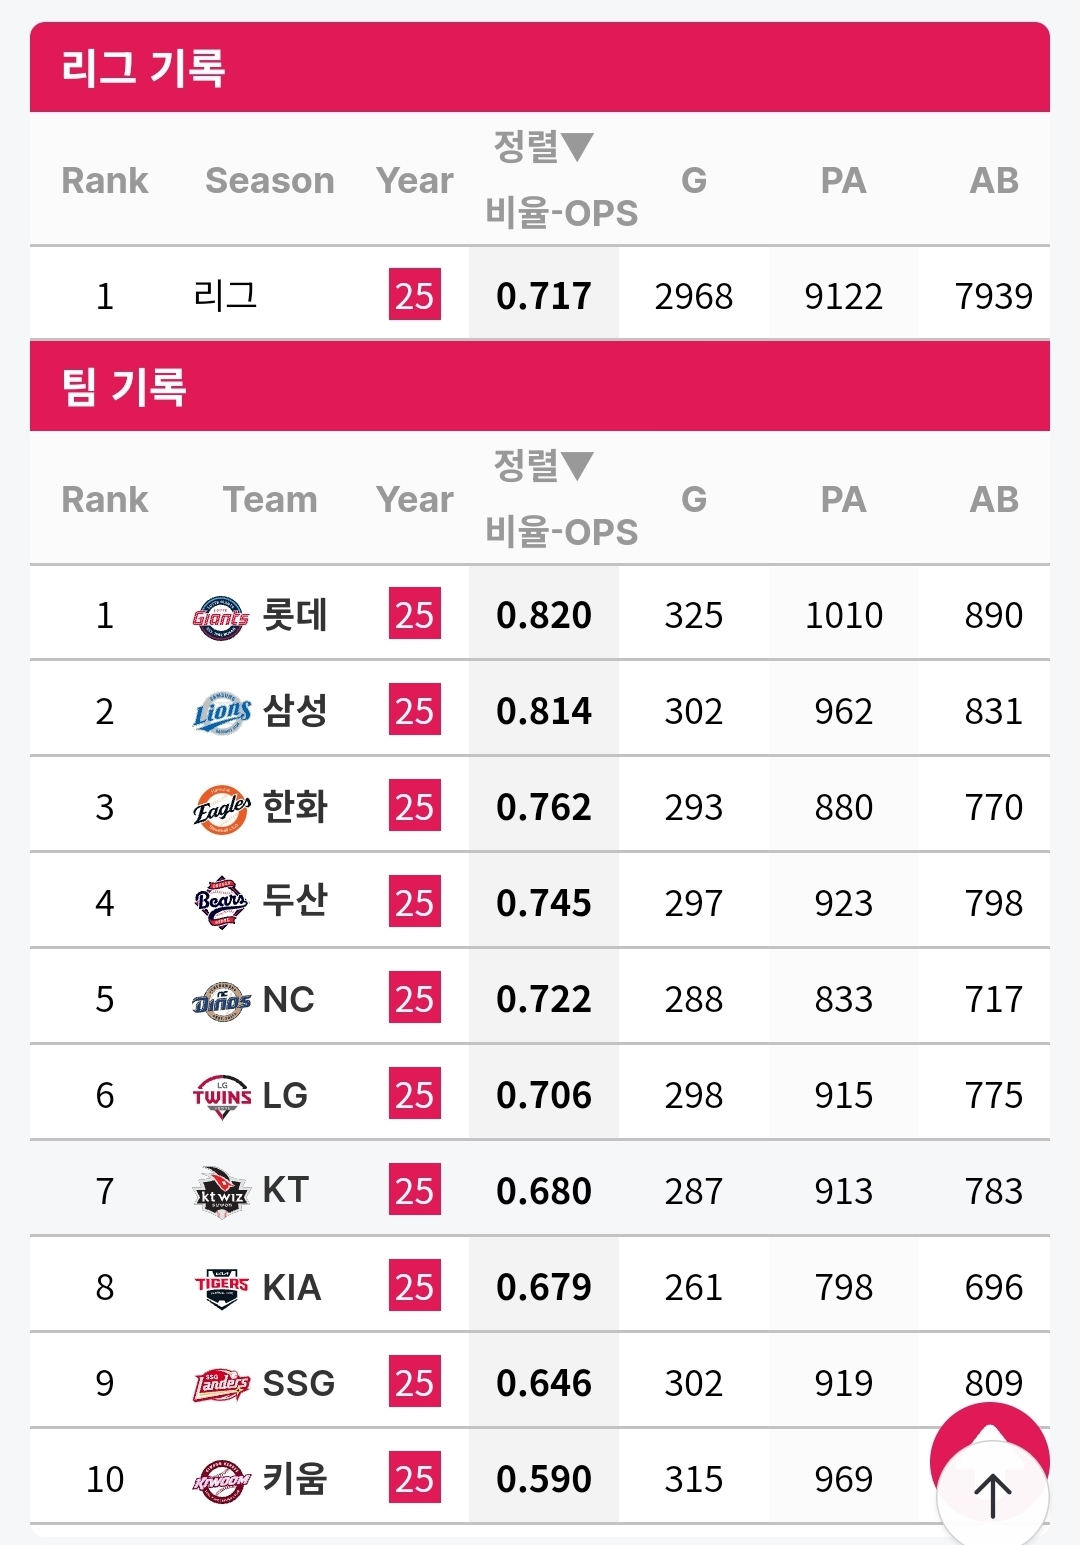Click the Lotte Giants team logo

click(x=221, y=616)
